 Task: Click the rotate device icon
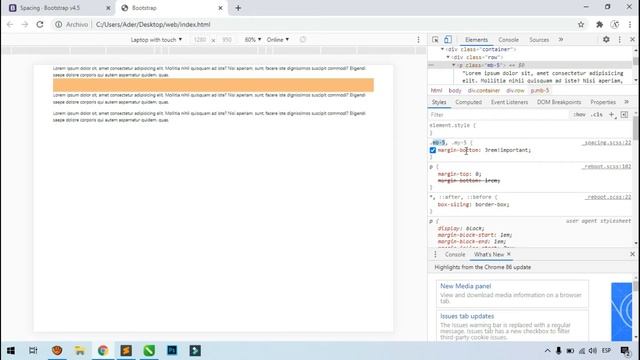click(302, 40)
